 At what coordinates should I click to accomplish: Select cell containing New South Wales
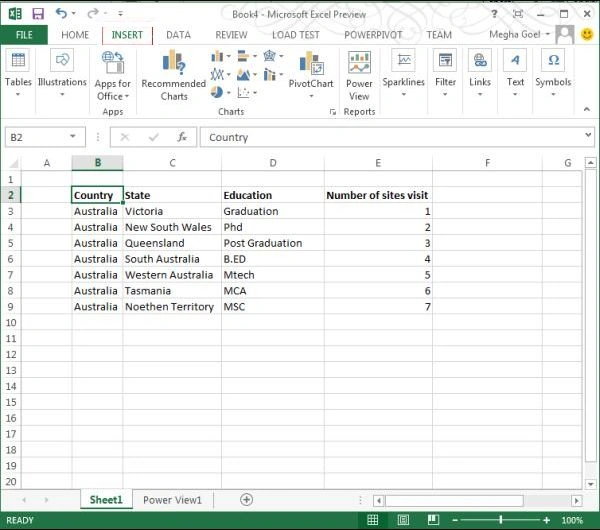click(172, 227)
